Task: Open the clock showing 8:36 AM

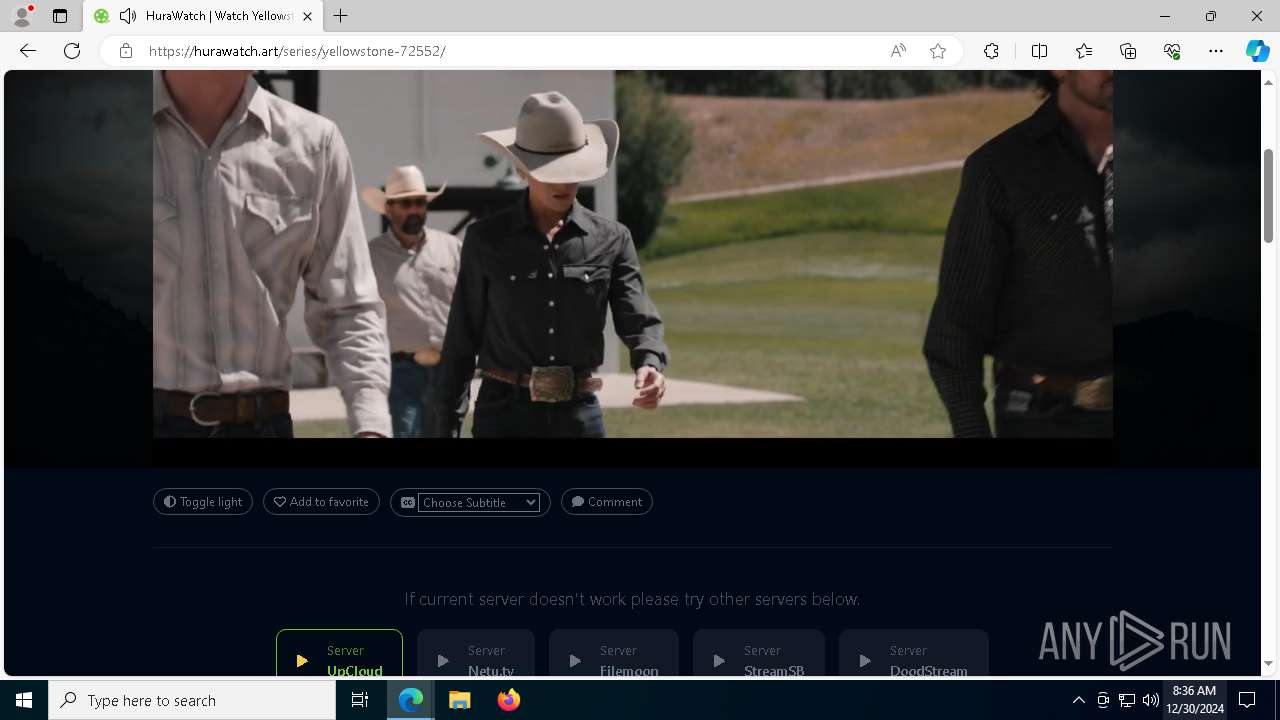Action: [x=1194, y=700]
